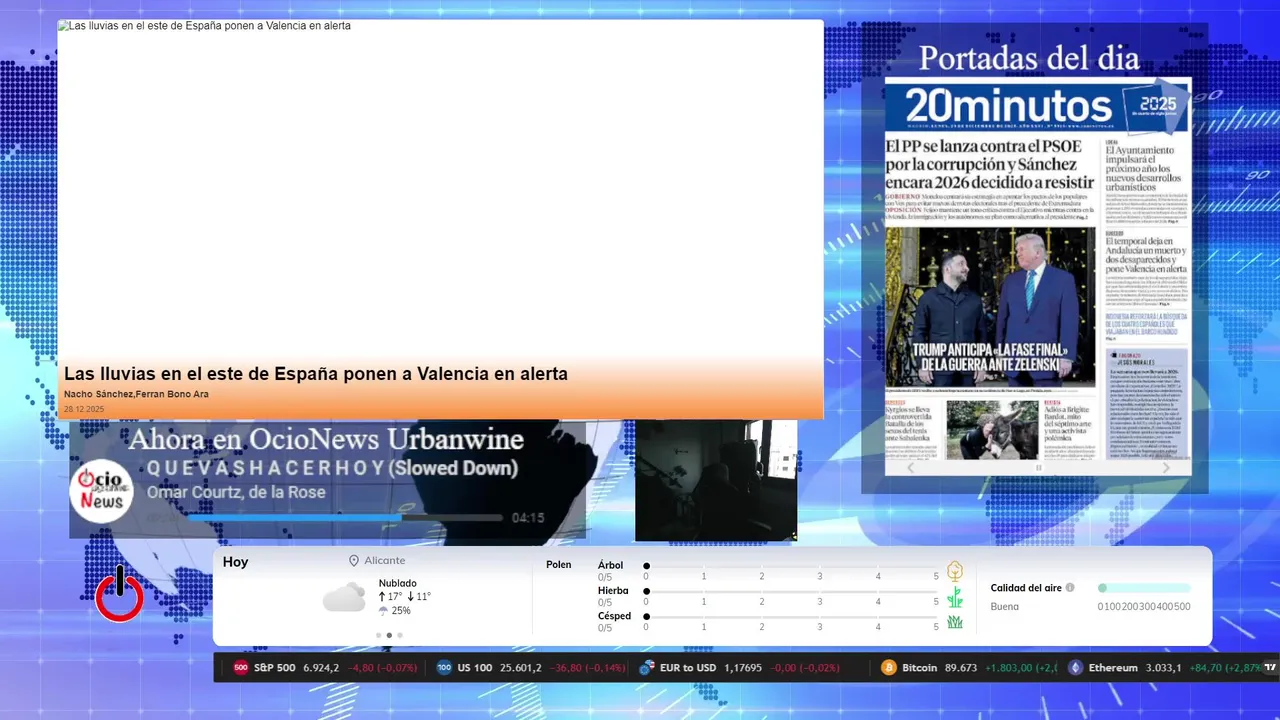Click the 'Césped' pollen label
The image size is (1280, 720).
[x=614, y=616]
